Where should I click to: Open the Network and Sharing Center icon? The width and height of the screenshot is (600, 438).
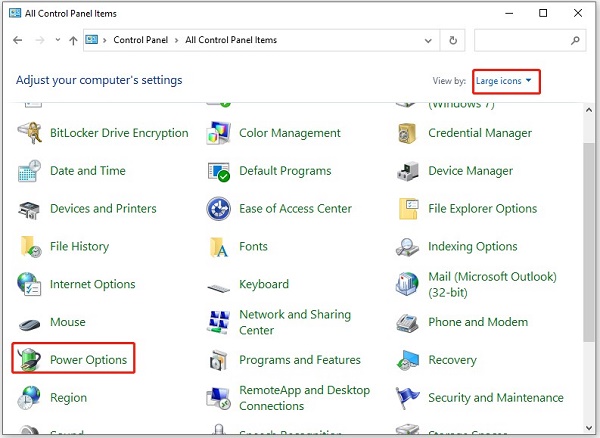(x=219, y=322)
